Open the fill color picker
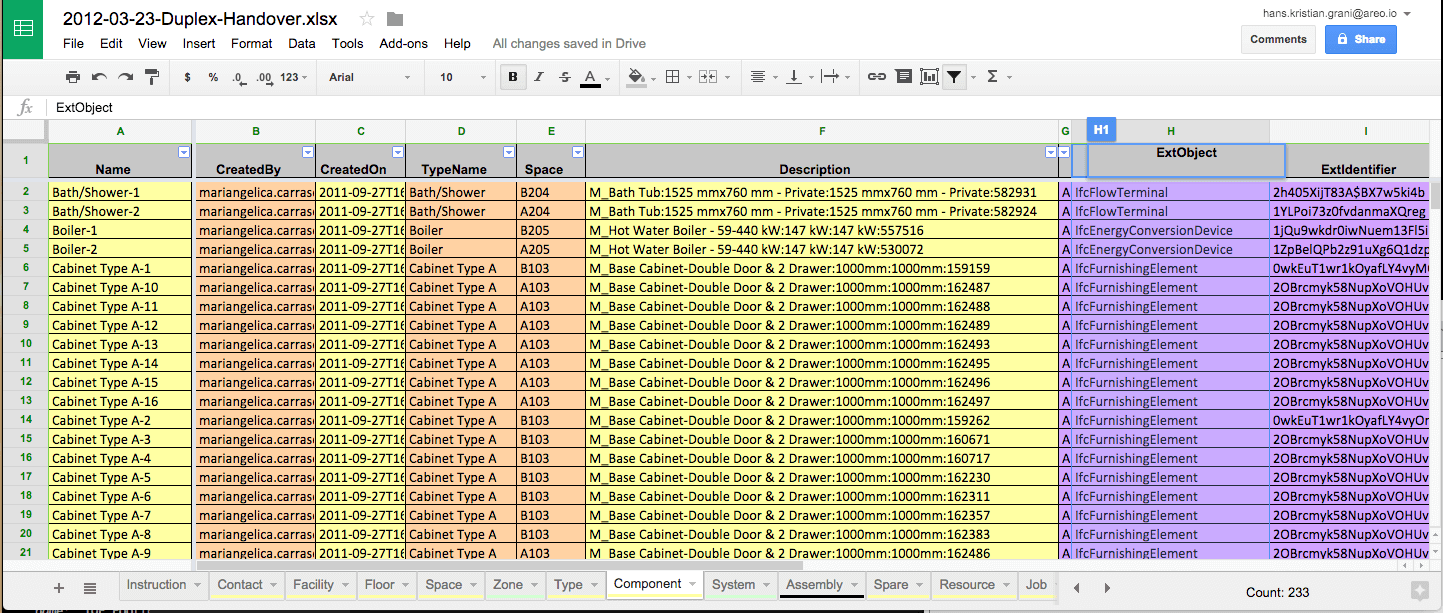Viewport: 1443px width, 613px height. (636, 77)
